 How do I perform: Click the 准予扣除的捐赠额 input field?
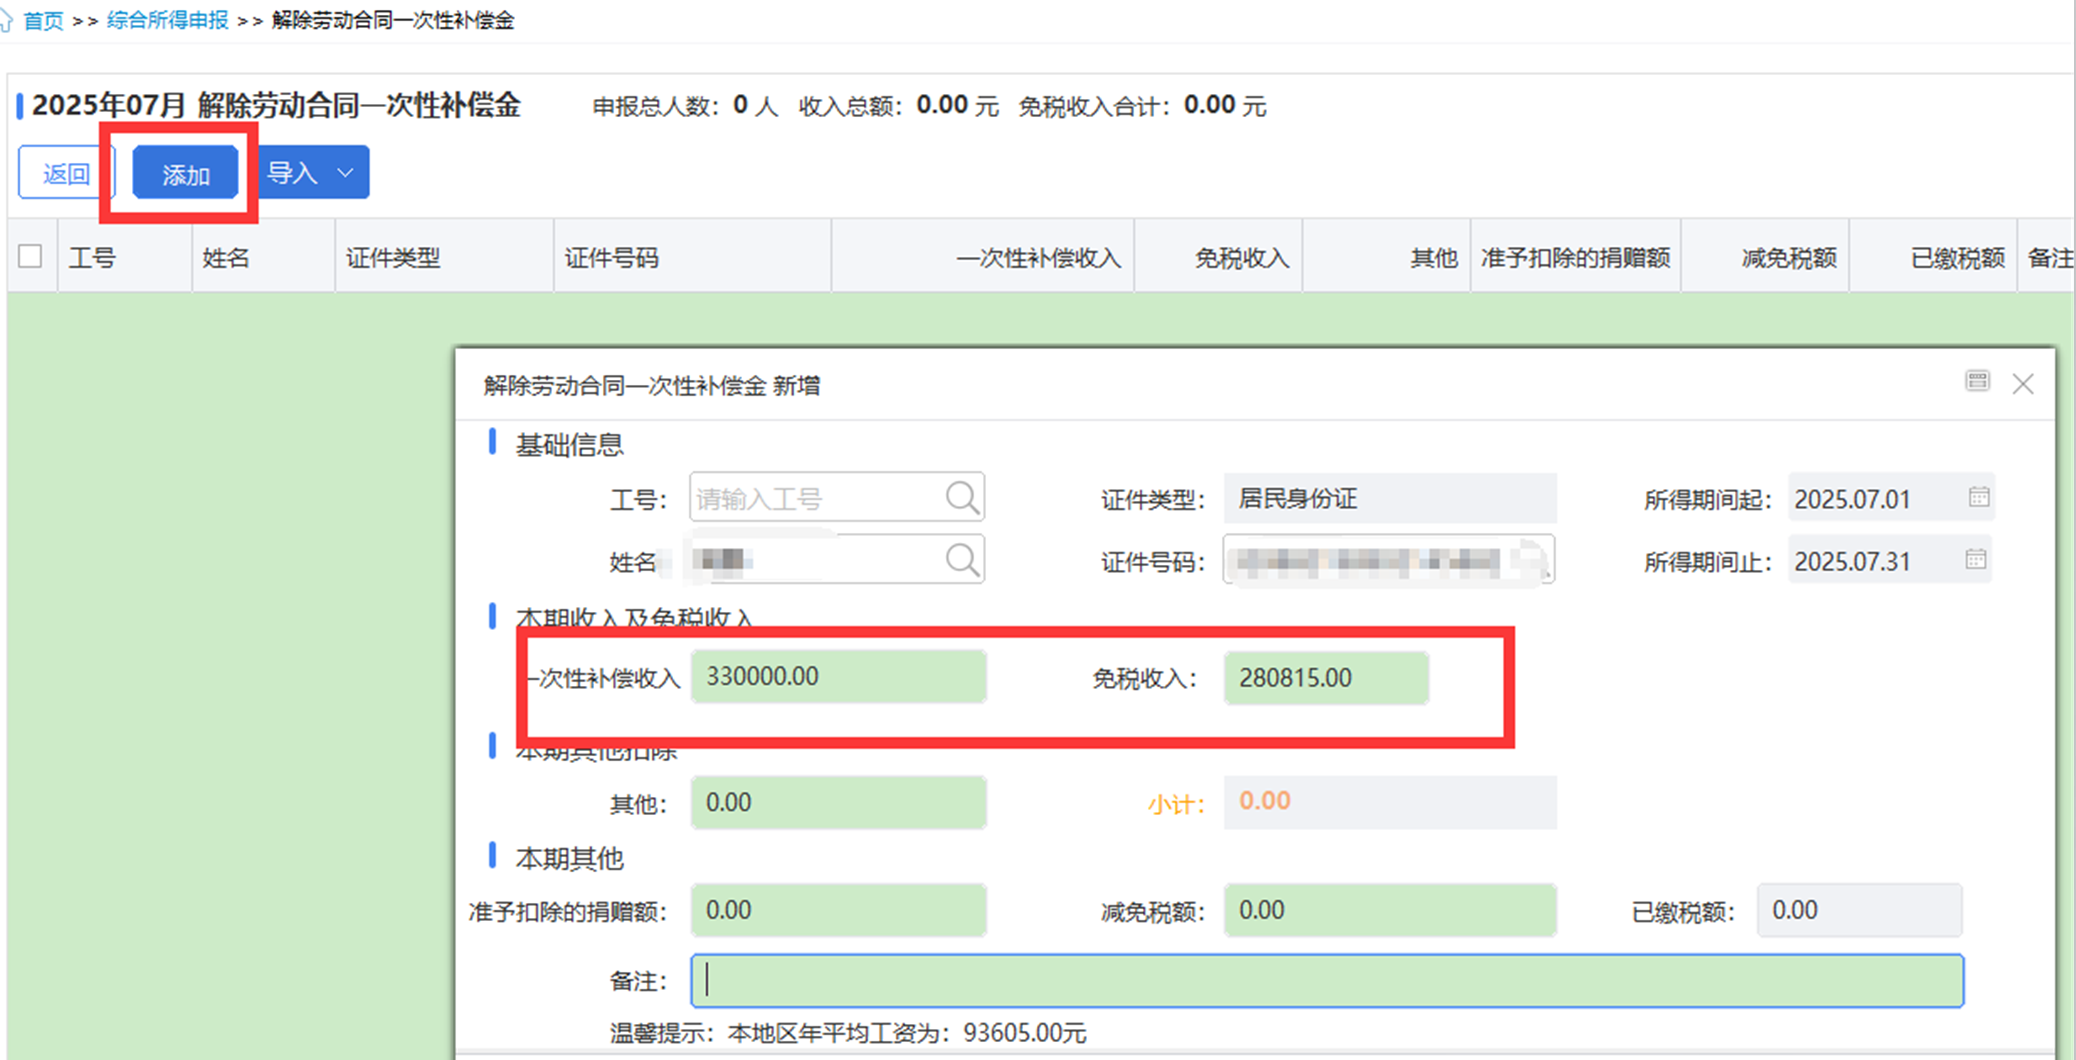[838, 910]
